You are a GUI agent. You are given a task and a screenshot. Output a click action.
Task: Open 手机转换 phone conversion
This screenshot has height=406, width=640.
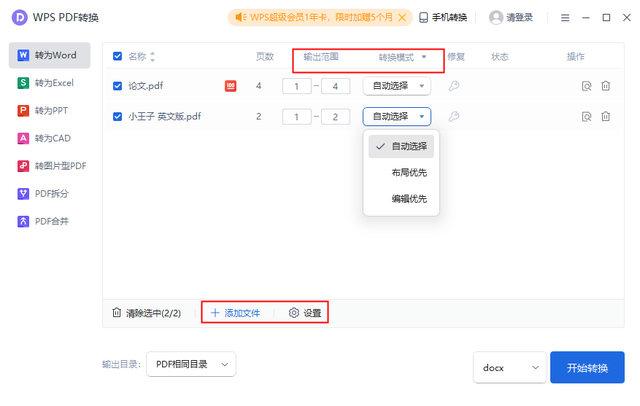tap(443, 18)
